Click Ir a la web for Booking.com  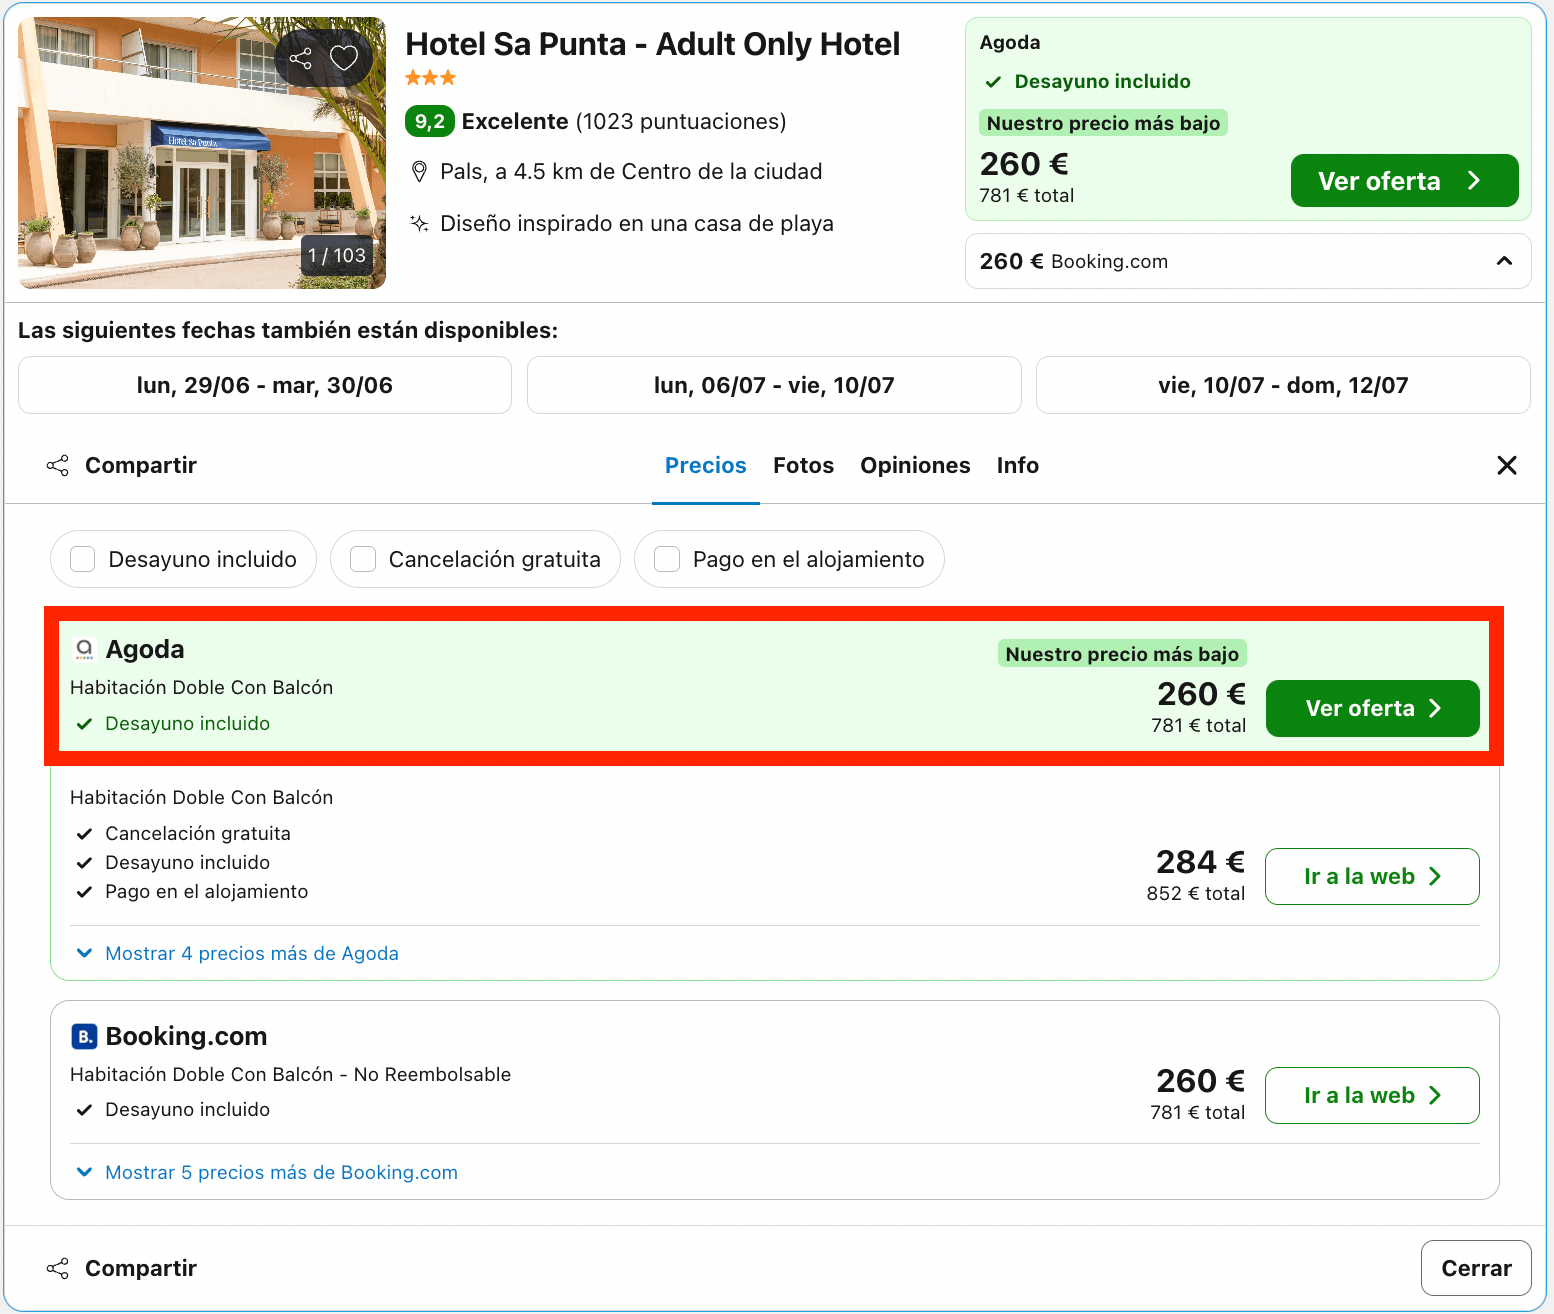1372,1096
